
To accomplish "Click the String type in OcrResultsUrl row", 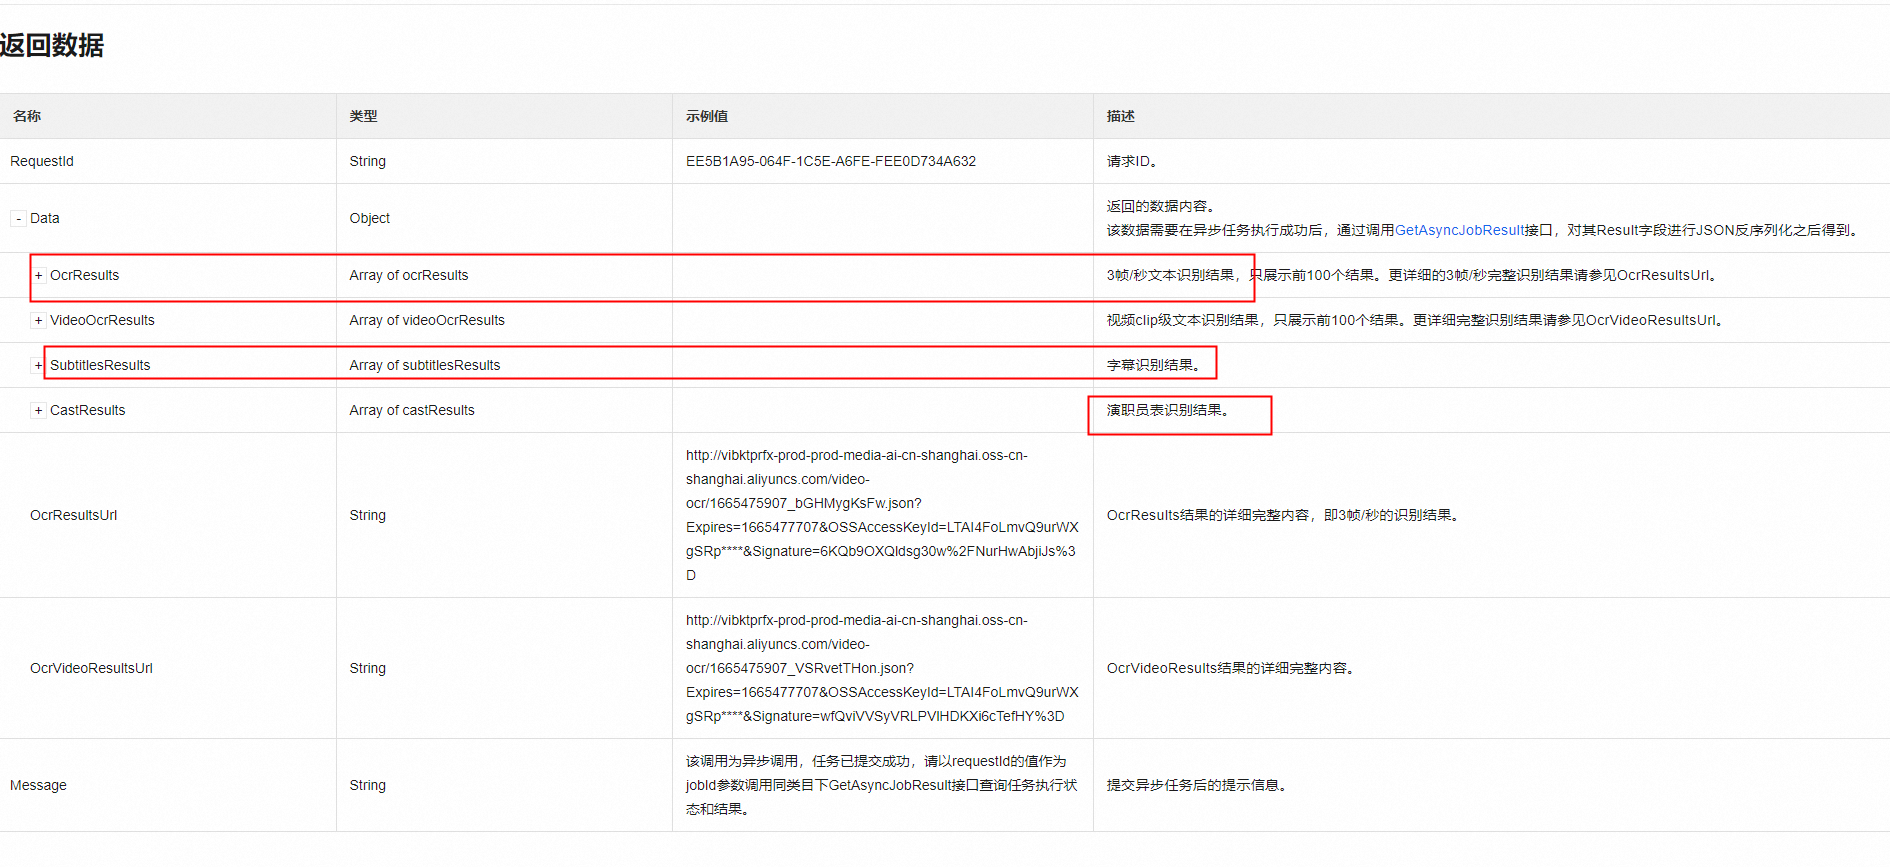I will click(368, 515).
